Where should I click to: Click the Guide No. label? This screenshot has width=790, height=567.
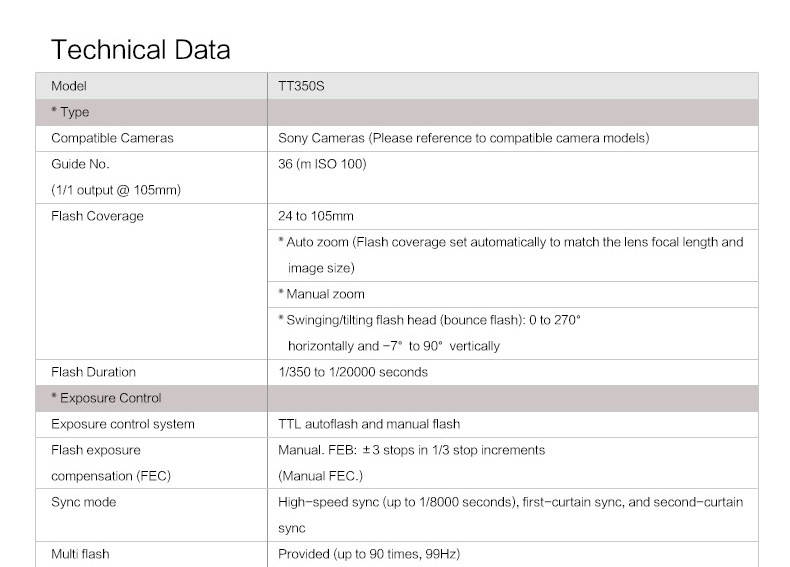(80, 164)
